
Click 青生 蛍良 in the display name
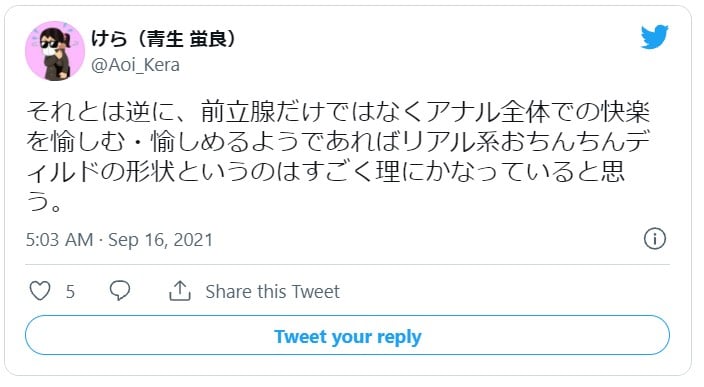(185, 39)
